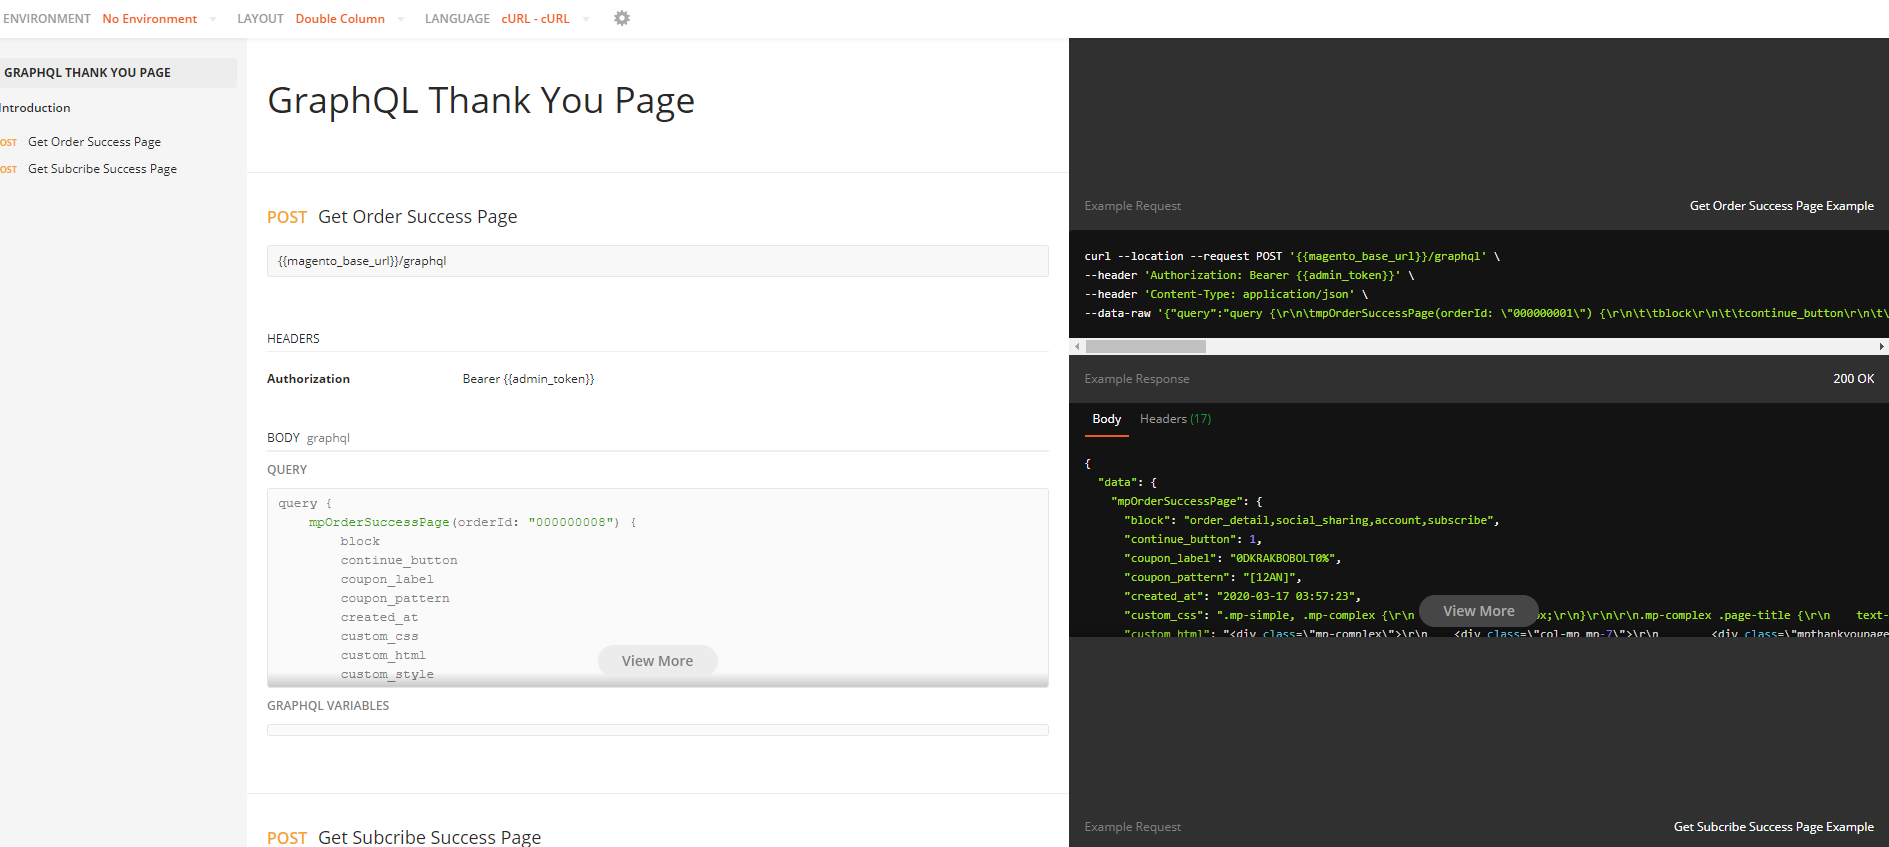Click the scrollbar left arrow in request panel
The image size is (1889, 847).
(x=1077, y=346)
